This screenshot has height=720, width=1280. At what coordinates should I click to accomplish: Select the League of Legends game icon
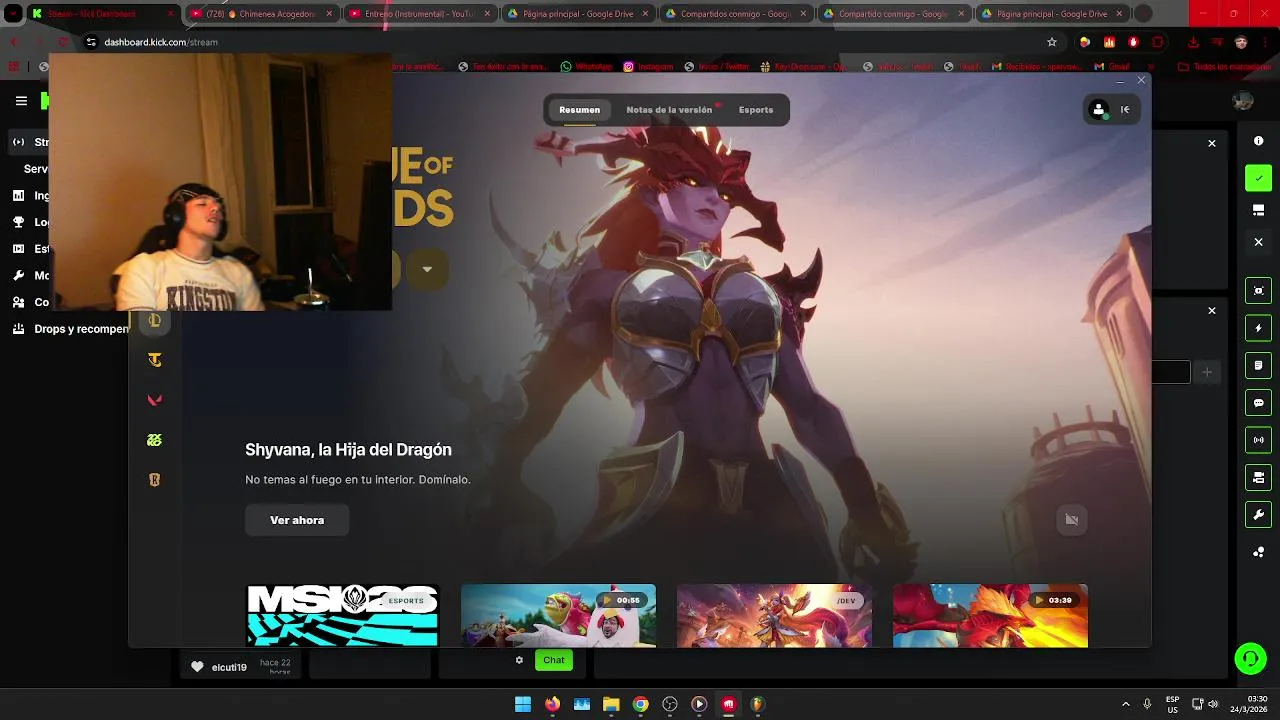click(x=154, y=320)
